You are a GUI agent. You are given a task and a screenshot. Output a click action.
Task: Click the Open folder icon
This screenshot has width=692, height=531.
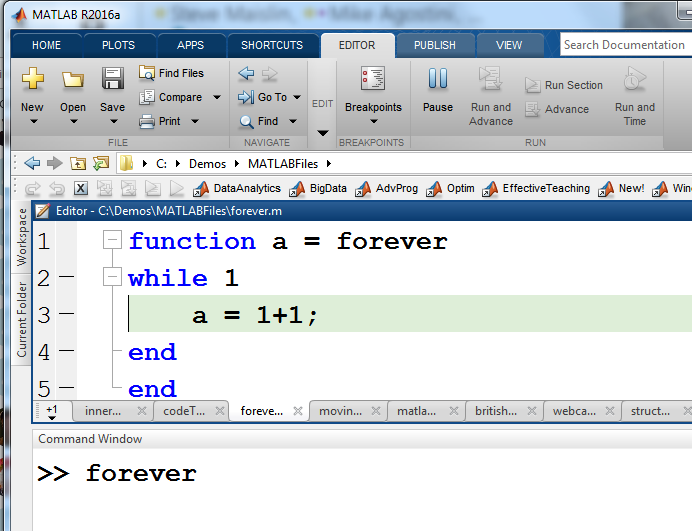tap(72, 80)
